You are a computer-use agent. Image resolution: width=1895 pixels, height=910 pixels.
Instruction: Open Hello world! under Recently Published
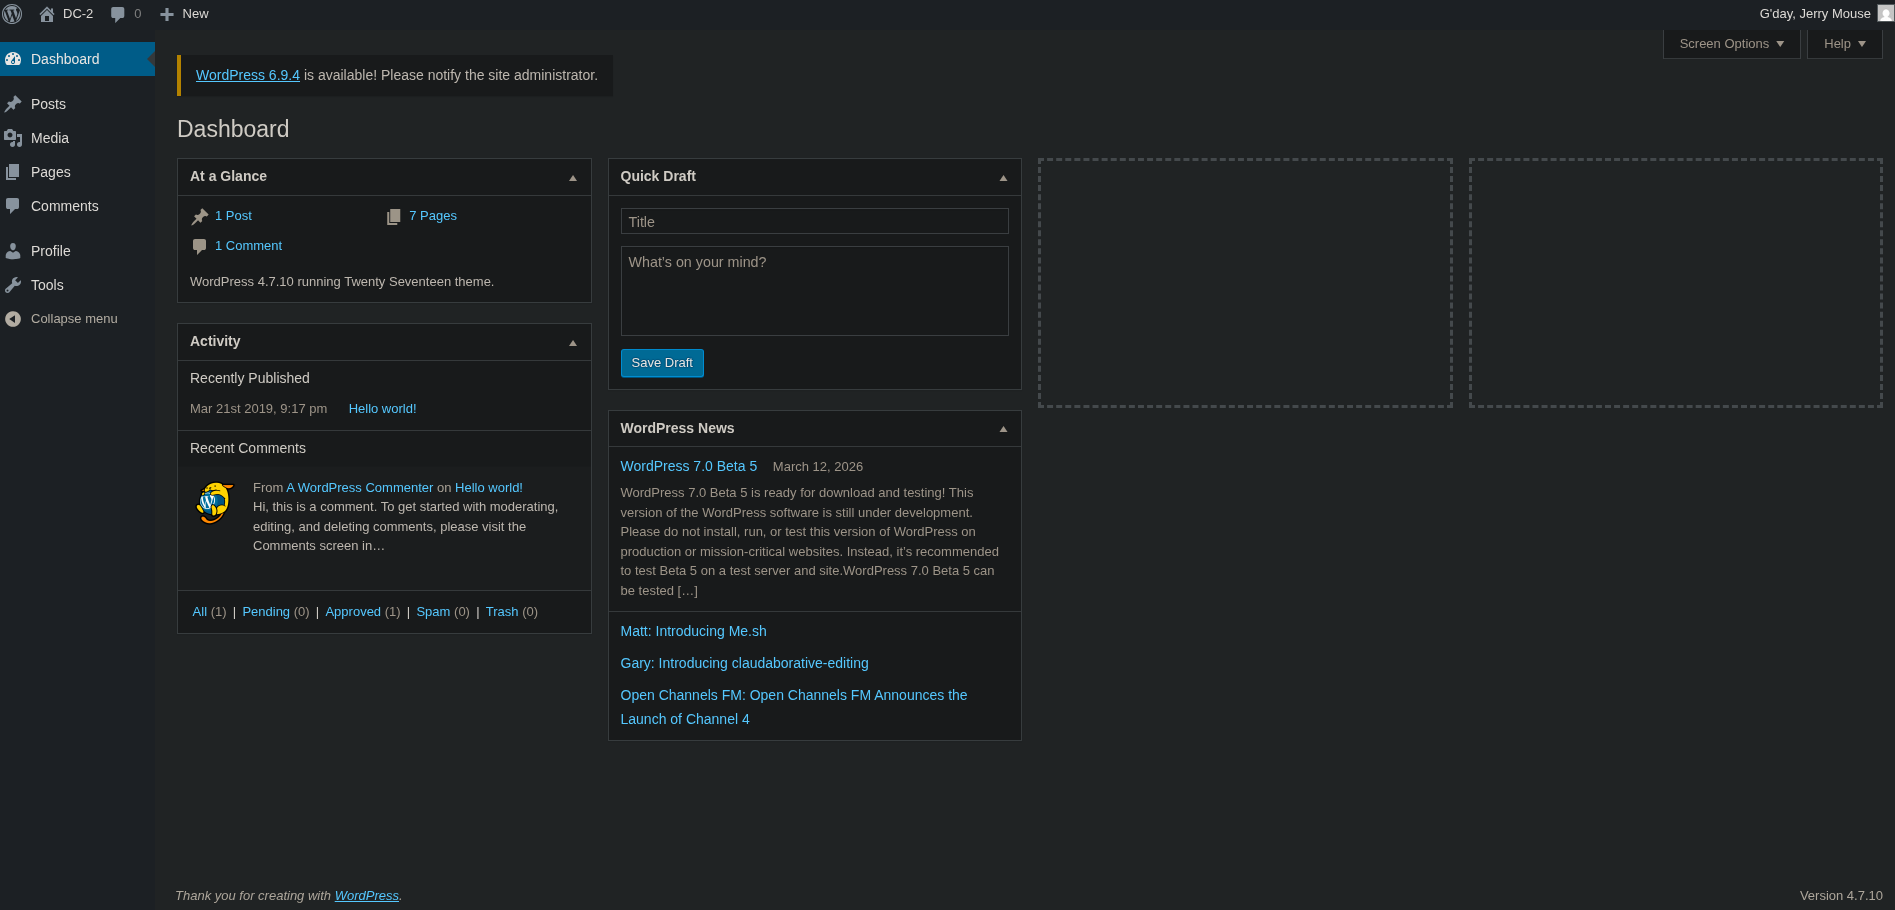pos(382,409)
